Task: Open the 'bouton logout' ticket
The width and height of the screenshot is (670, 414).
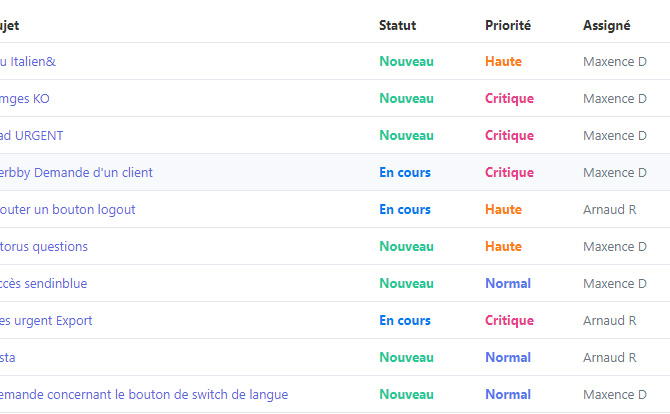Action: [68, 210]
